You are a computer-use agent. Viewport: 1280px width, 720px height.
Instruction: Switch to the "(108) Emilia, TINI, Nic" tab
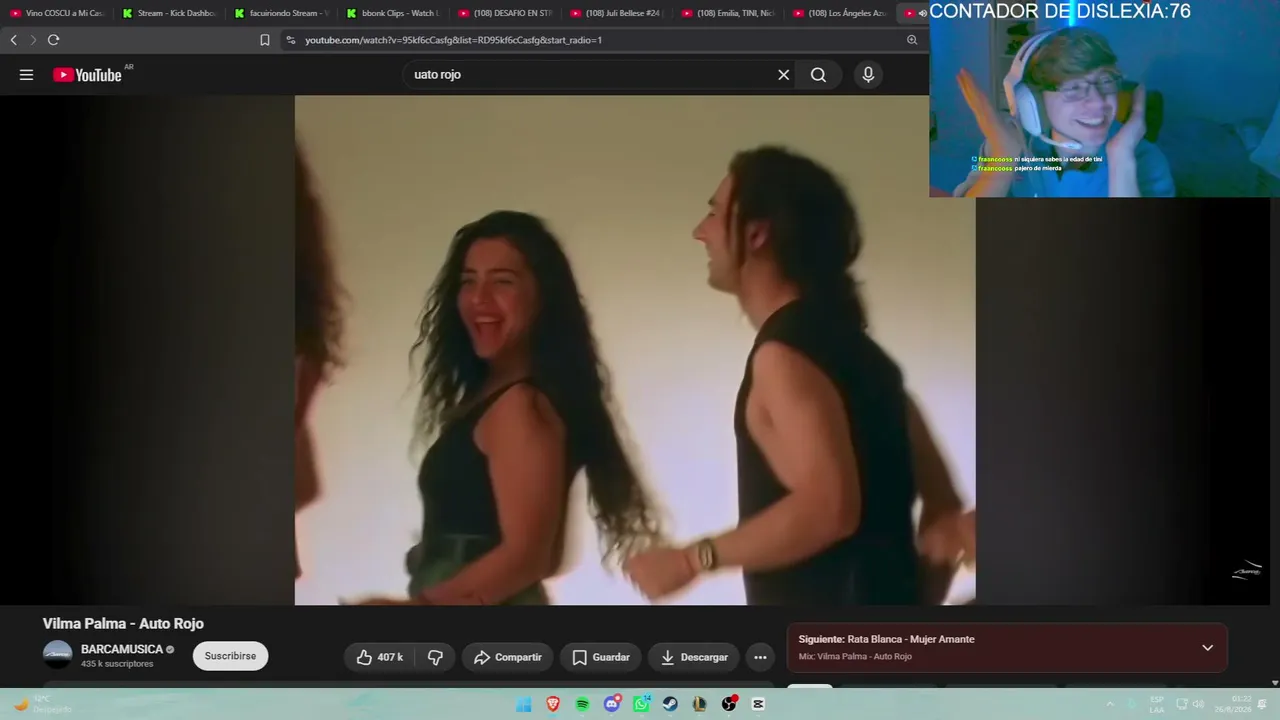(x=728, y=13)
